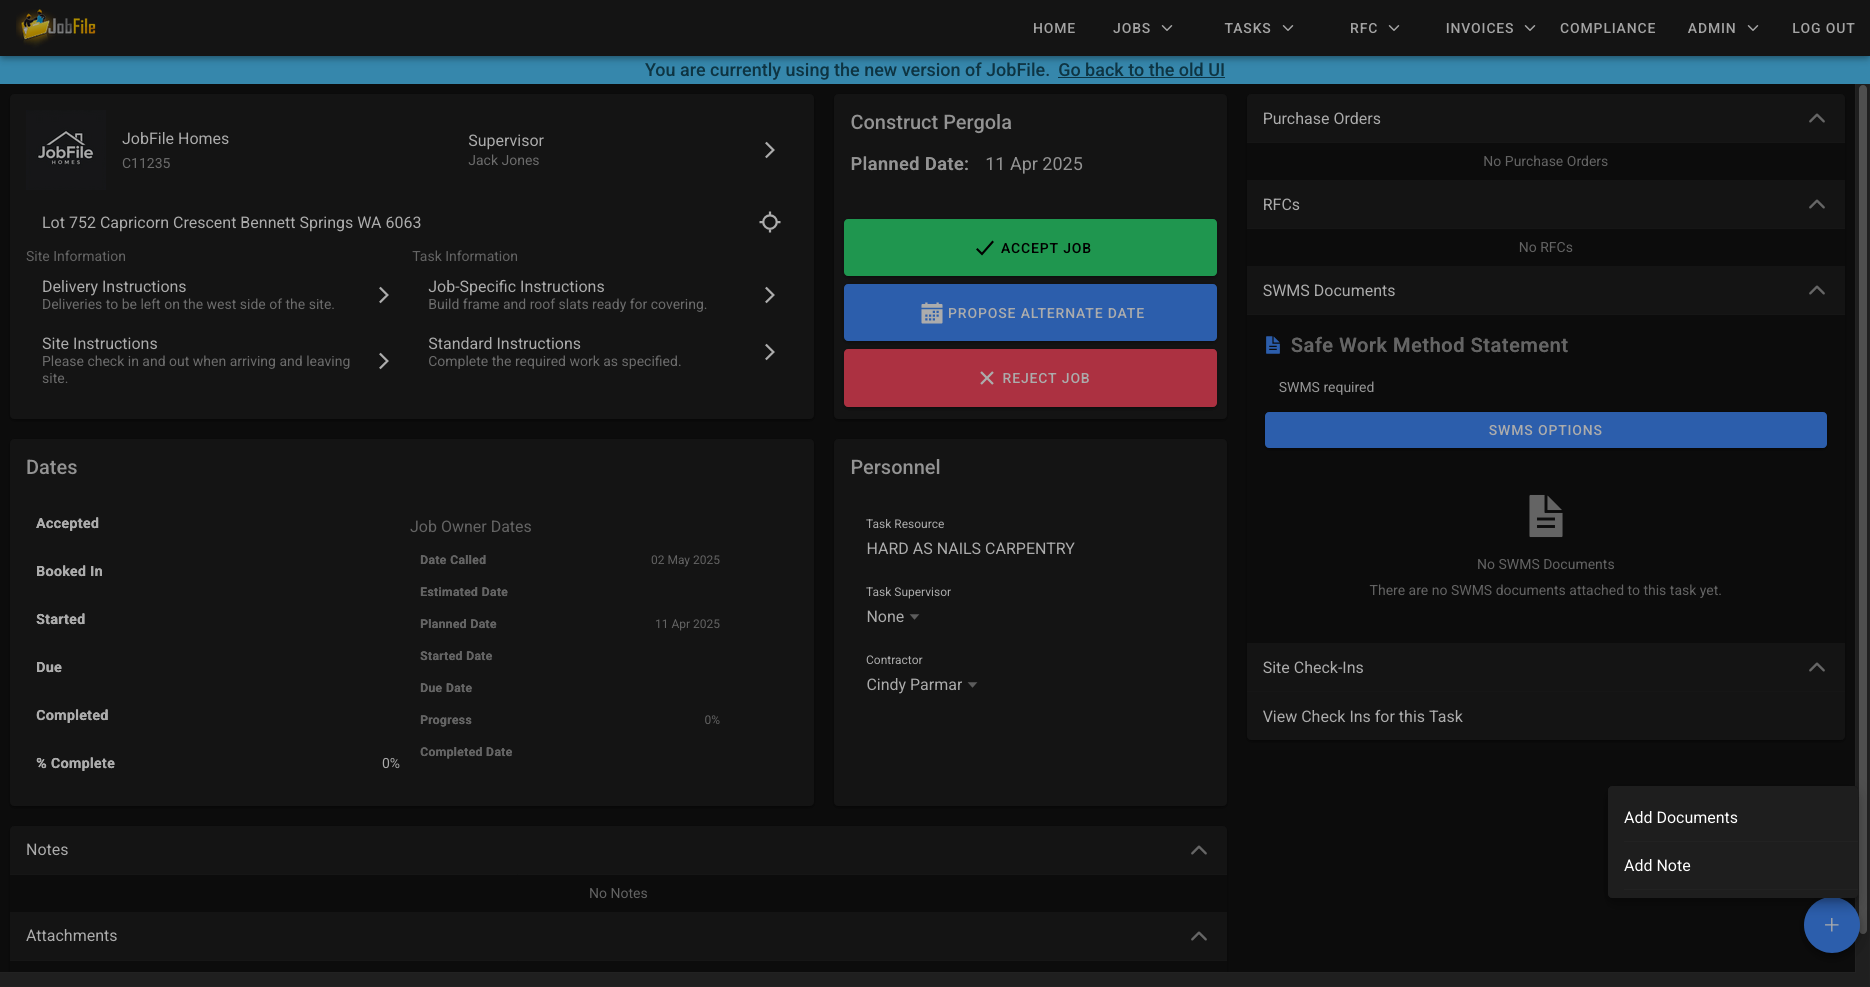Click the 'SWMS required' status text
Image resolution: width=1870 pixels, height=987 pixels.
coord(1326,387)
